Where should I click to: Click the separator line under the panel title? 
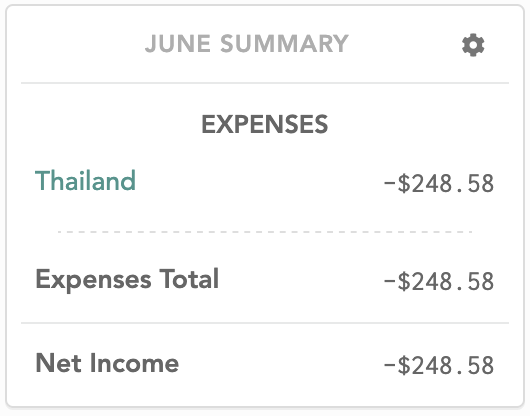point(265,83)
